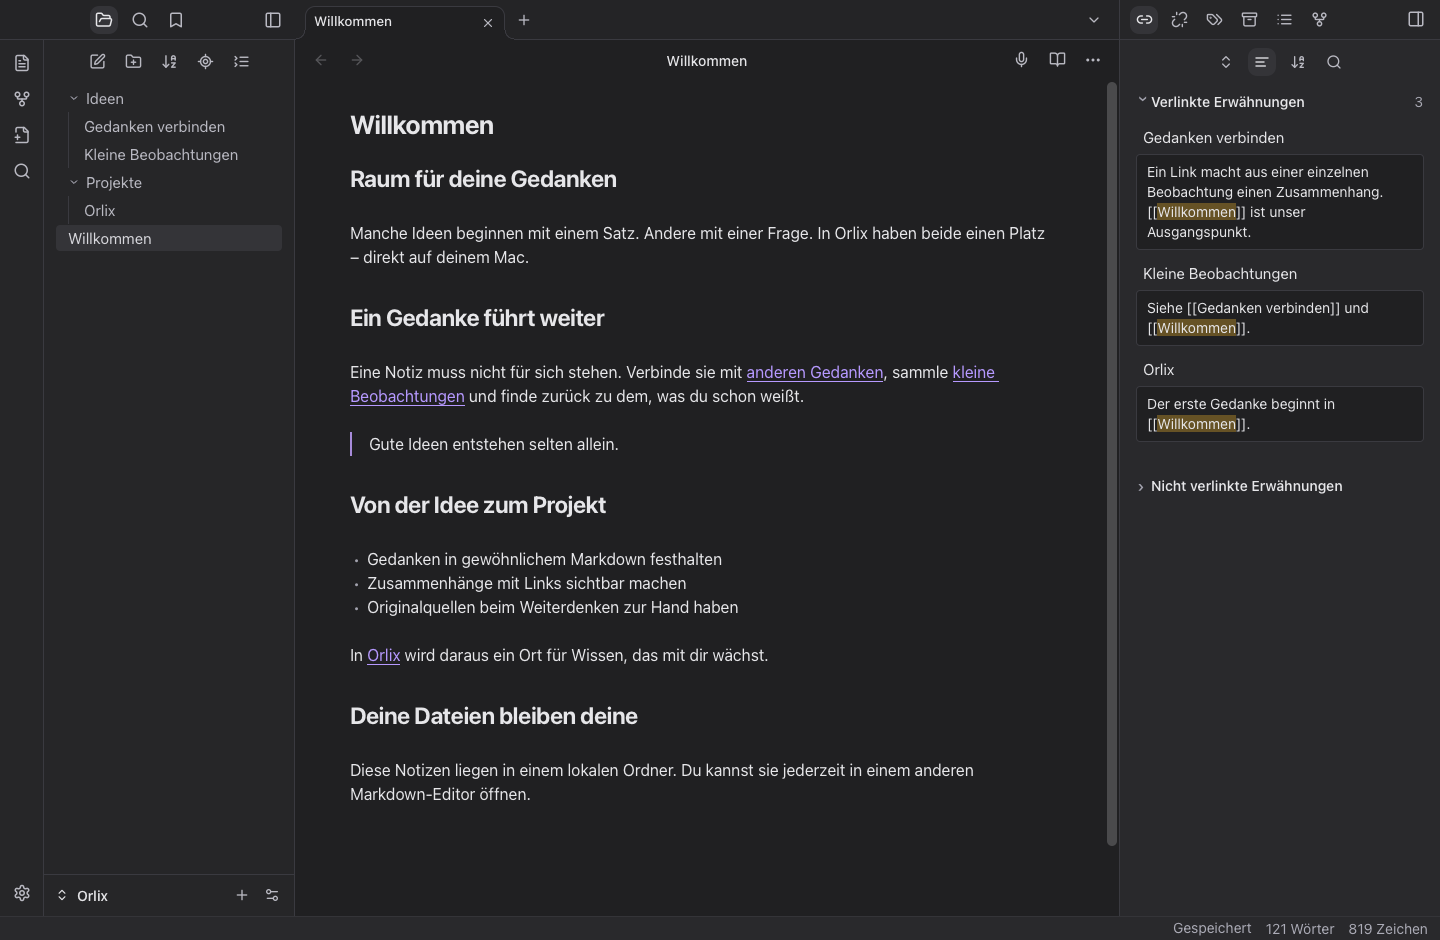Toggle the right sidebar panel
The width and height of the screenshot is (1440, 940).
pos(1416,20)
